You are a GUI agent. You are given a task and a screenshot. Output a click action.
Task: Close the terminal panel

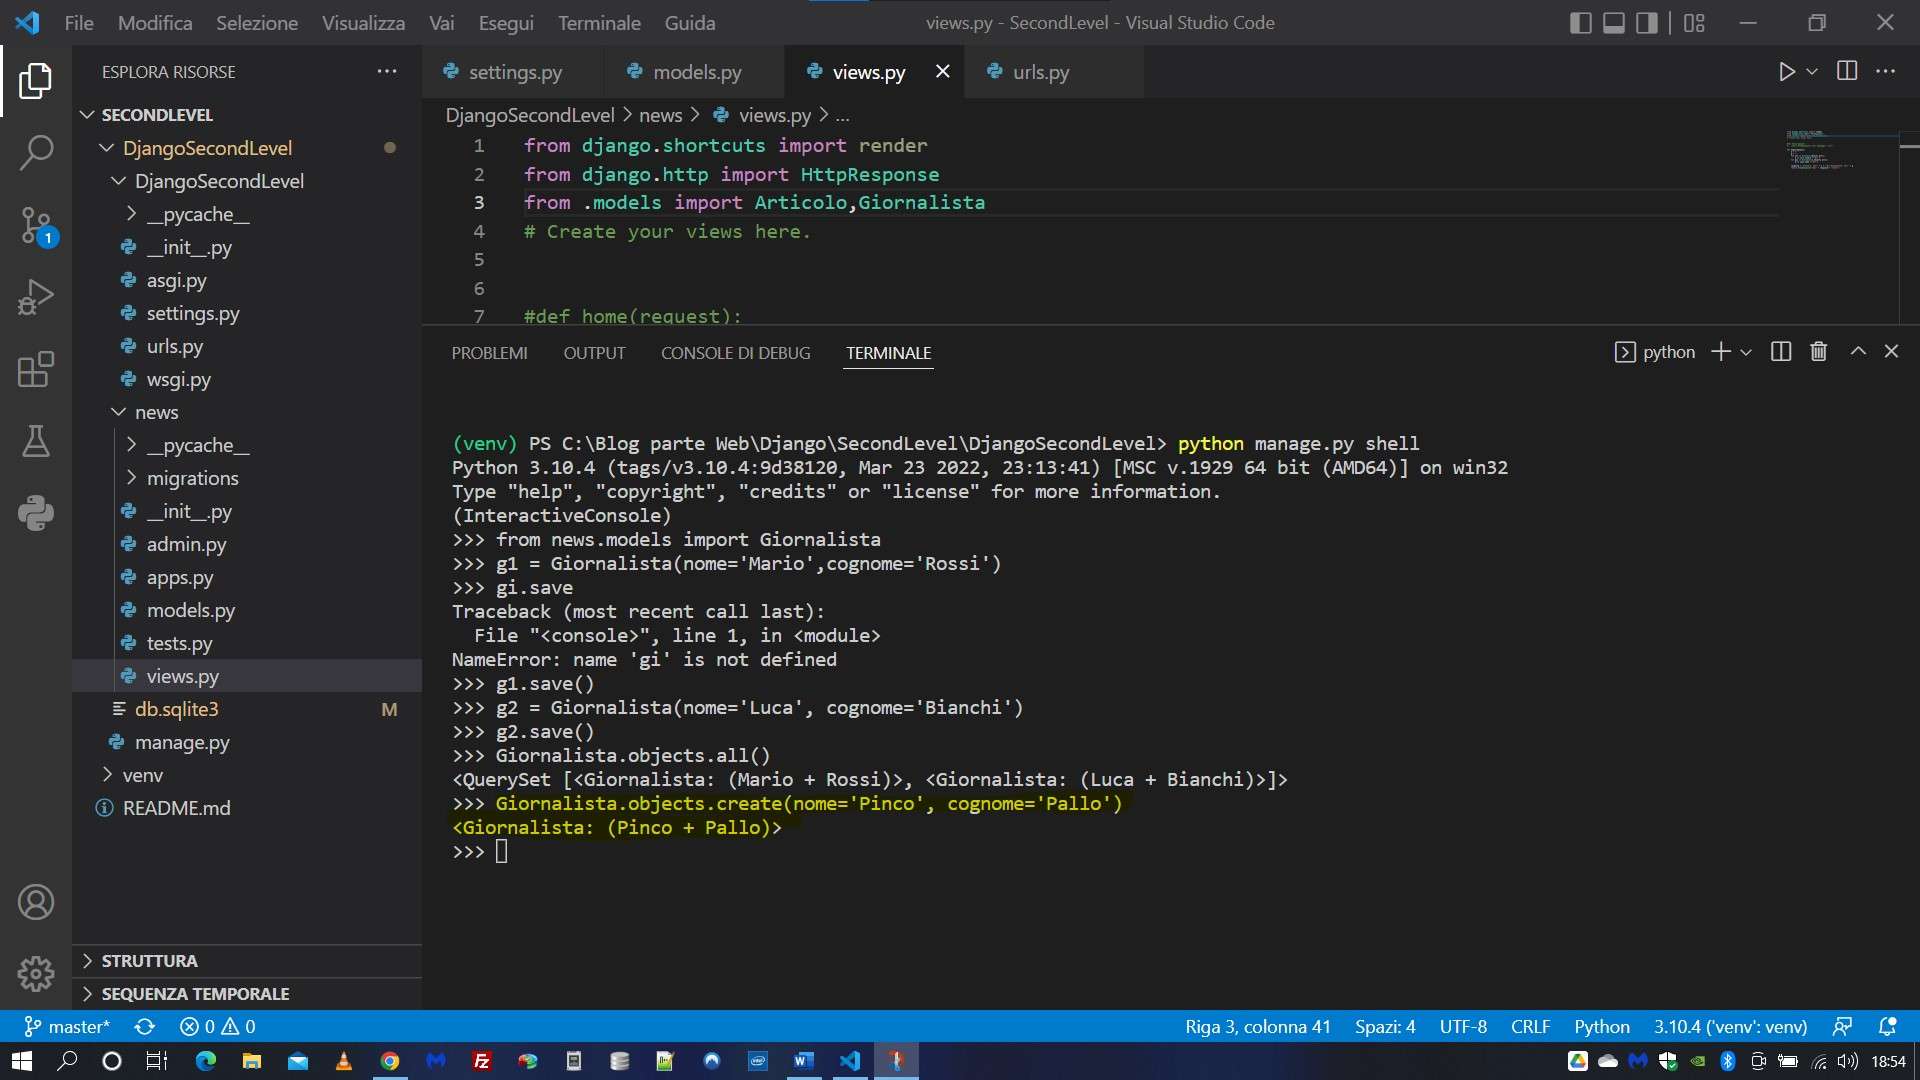[x=1891, y=352]
